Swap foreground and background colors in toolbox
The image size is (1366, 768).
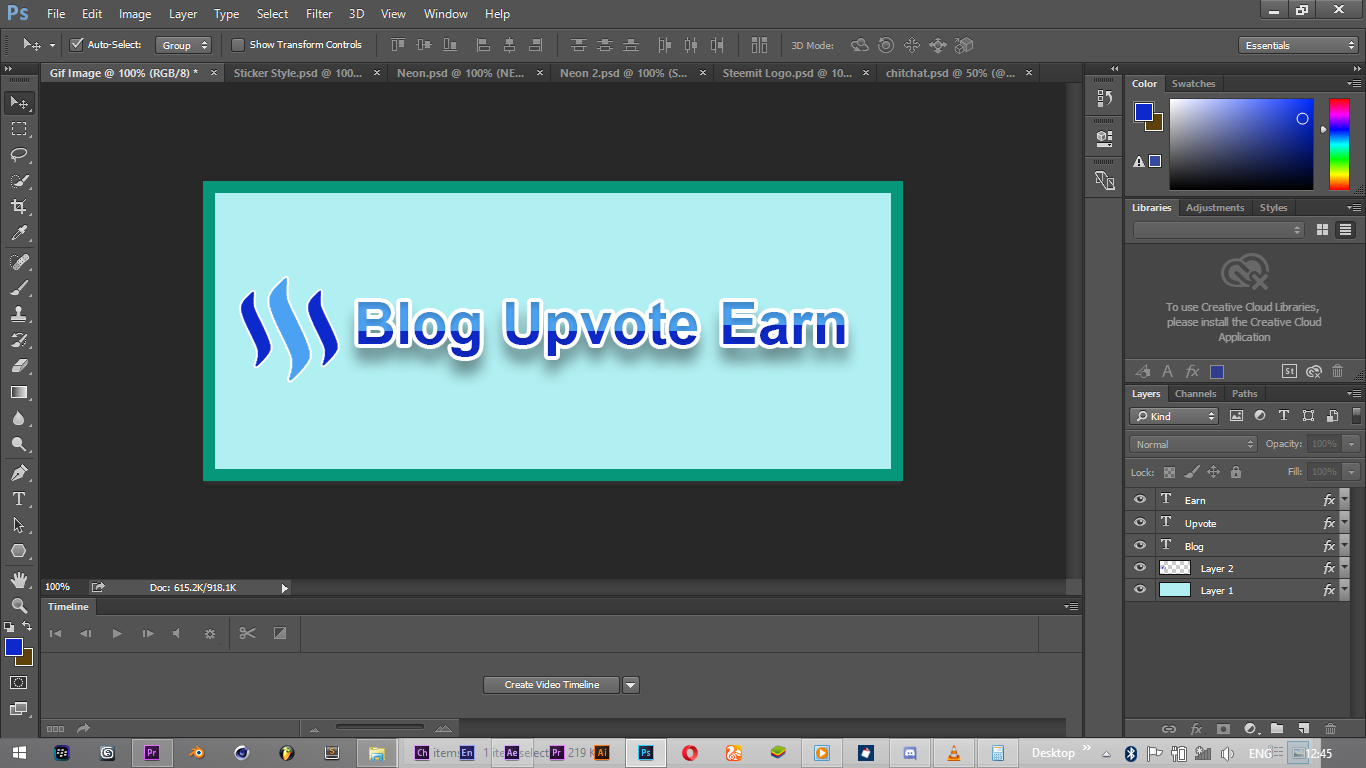pos(27,626)
